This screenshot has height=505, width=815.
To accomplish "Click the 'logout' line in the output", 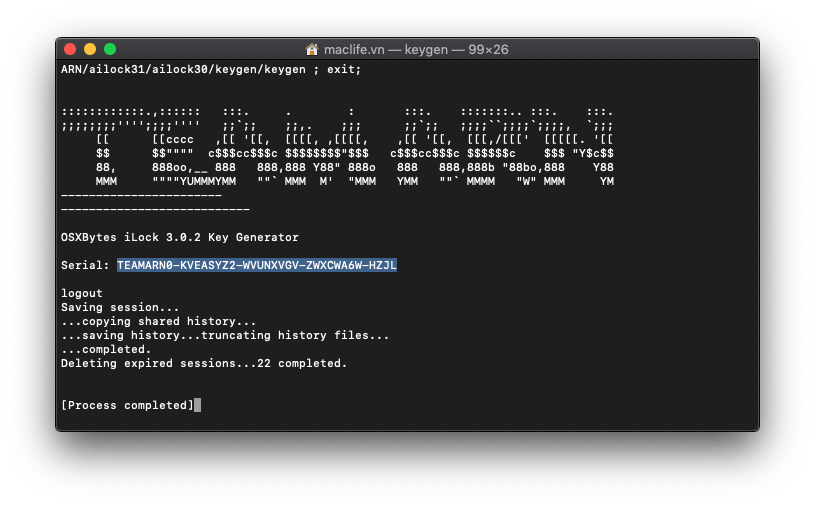I will (x=82, y=293).
